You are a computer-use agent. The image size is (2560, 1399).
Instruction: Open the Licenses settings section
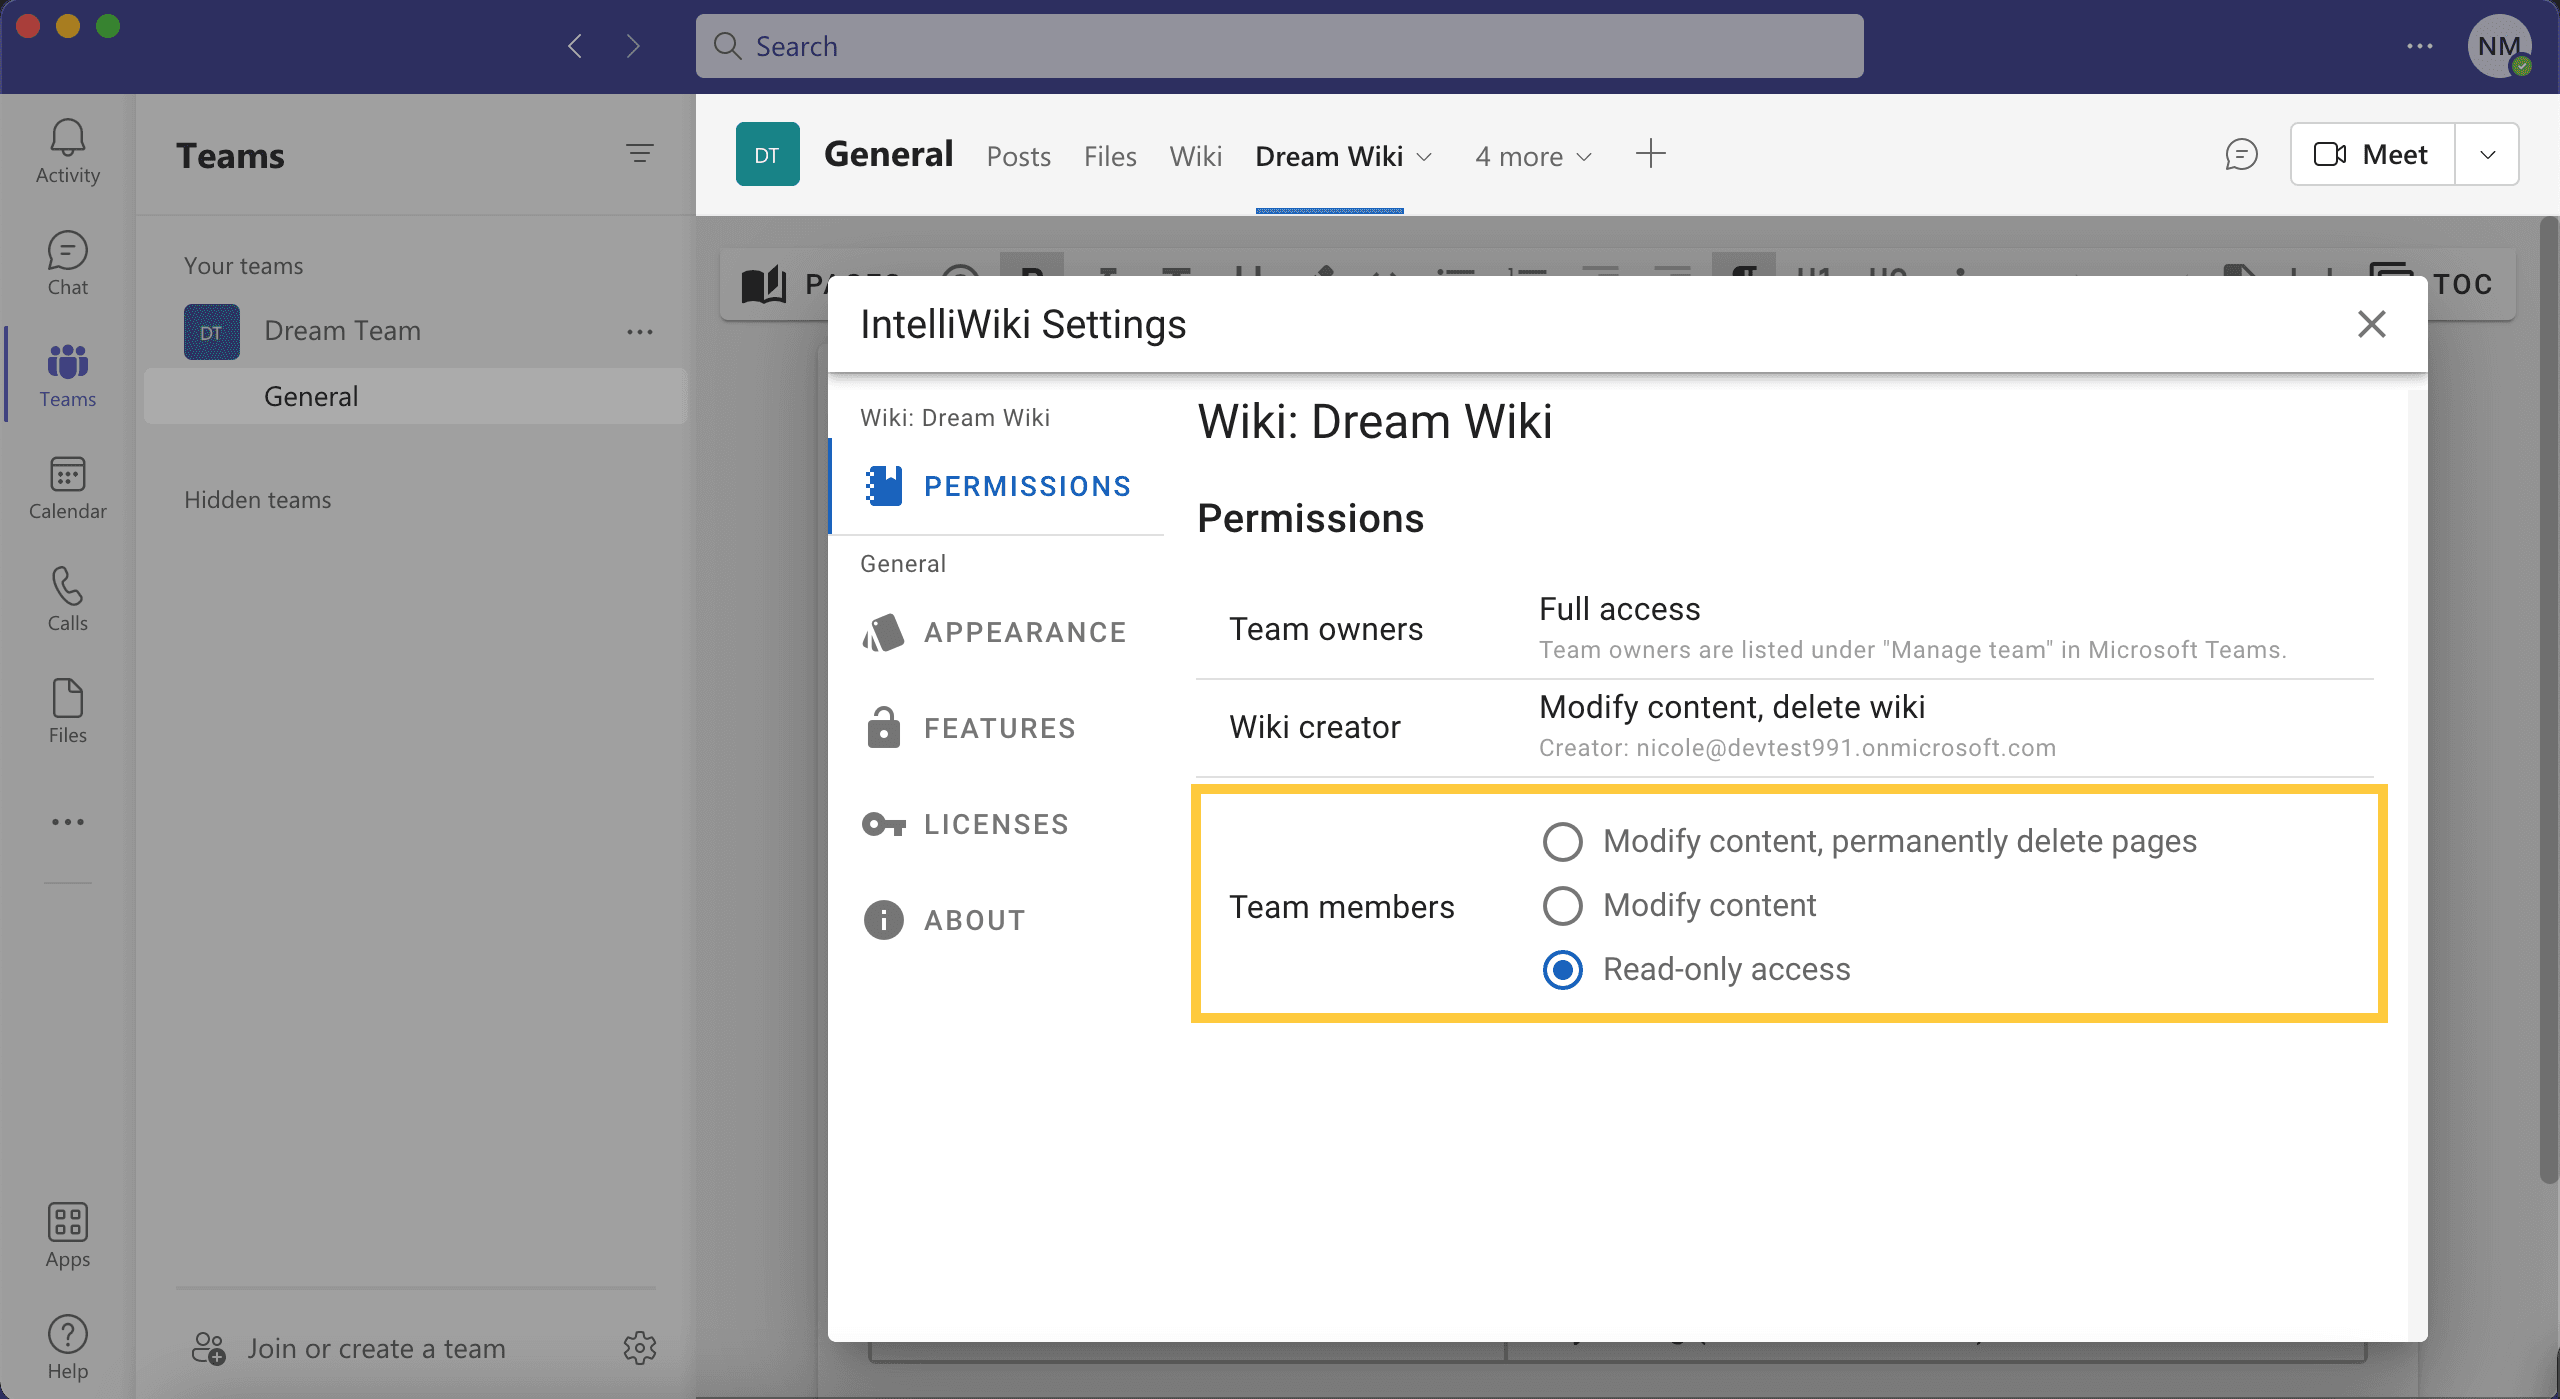click(998, 824)
